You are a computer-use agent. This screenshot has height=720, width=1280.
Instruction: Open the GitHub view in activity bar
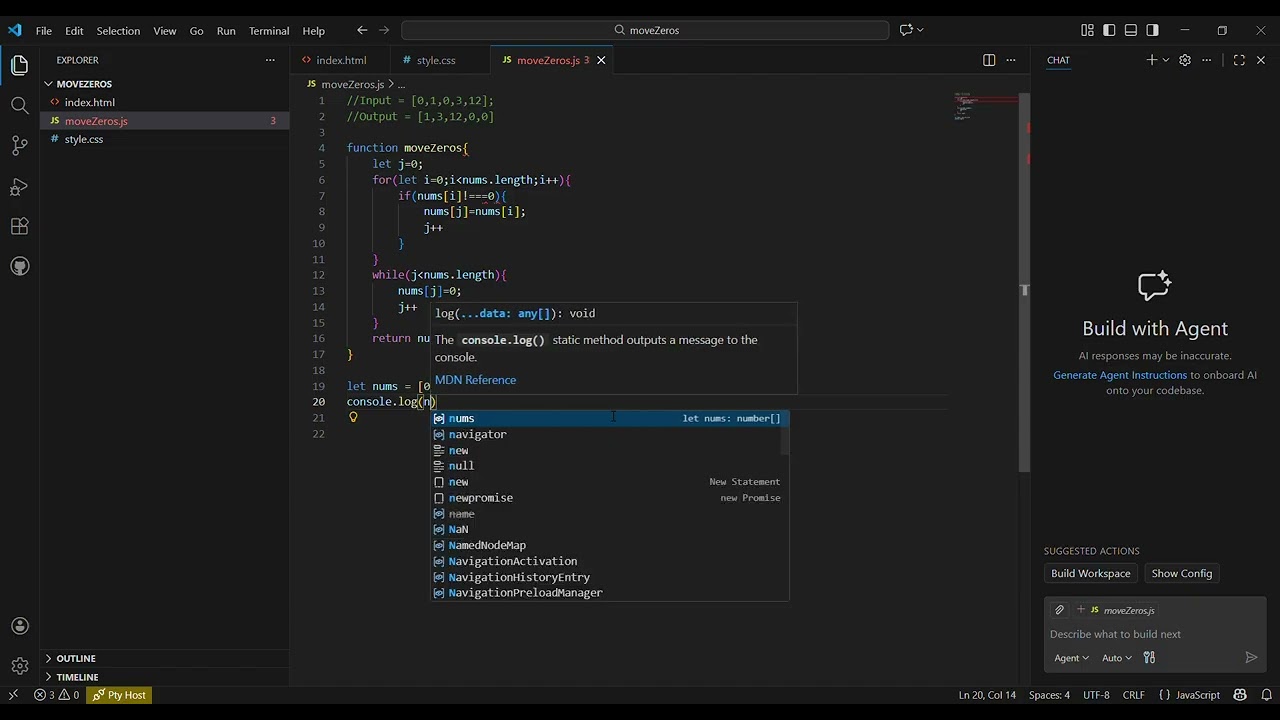coord(19,267)
